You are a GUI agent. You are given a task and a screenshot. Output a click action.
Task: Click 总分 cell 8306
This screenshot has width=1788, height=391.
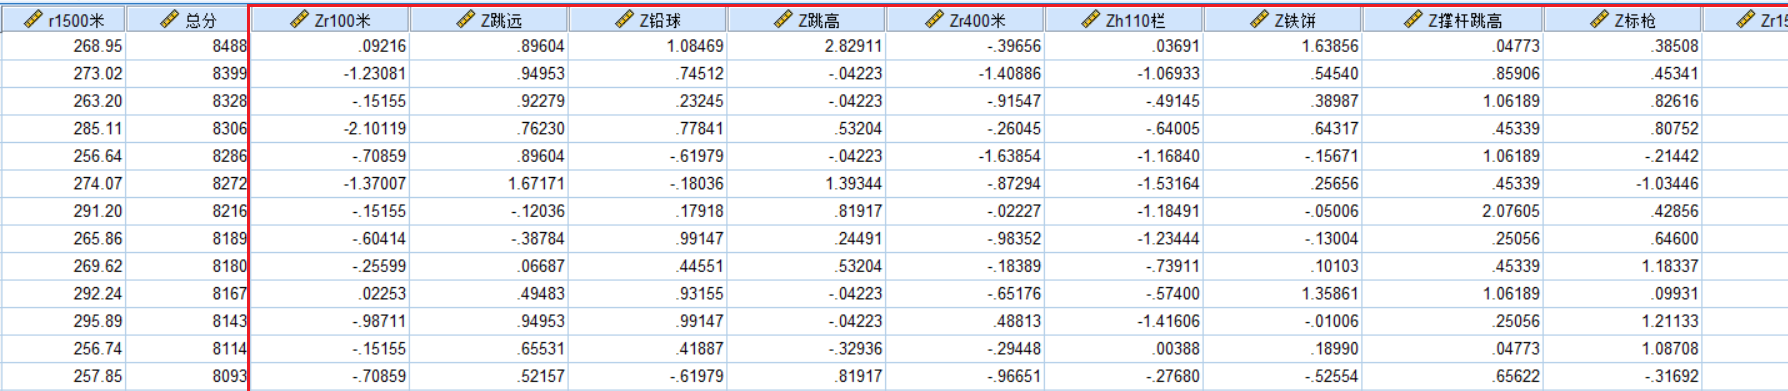pyautogui.click(x=187, y=129)
